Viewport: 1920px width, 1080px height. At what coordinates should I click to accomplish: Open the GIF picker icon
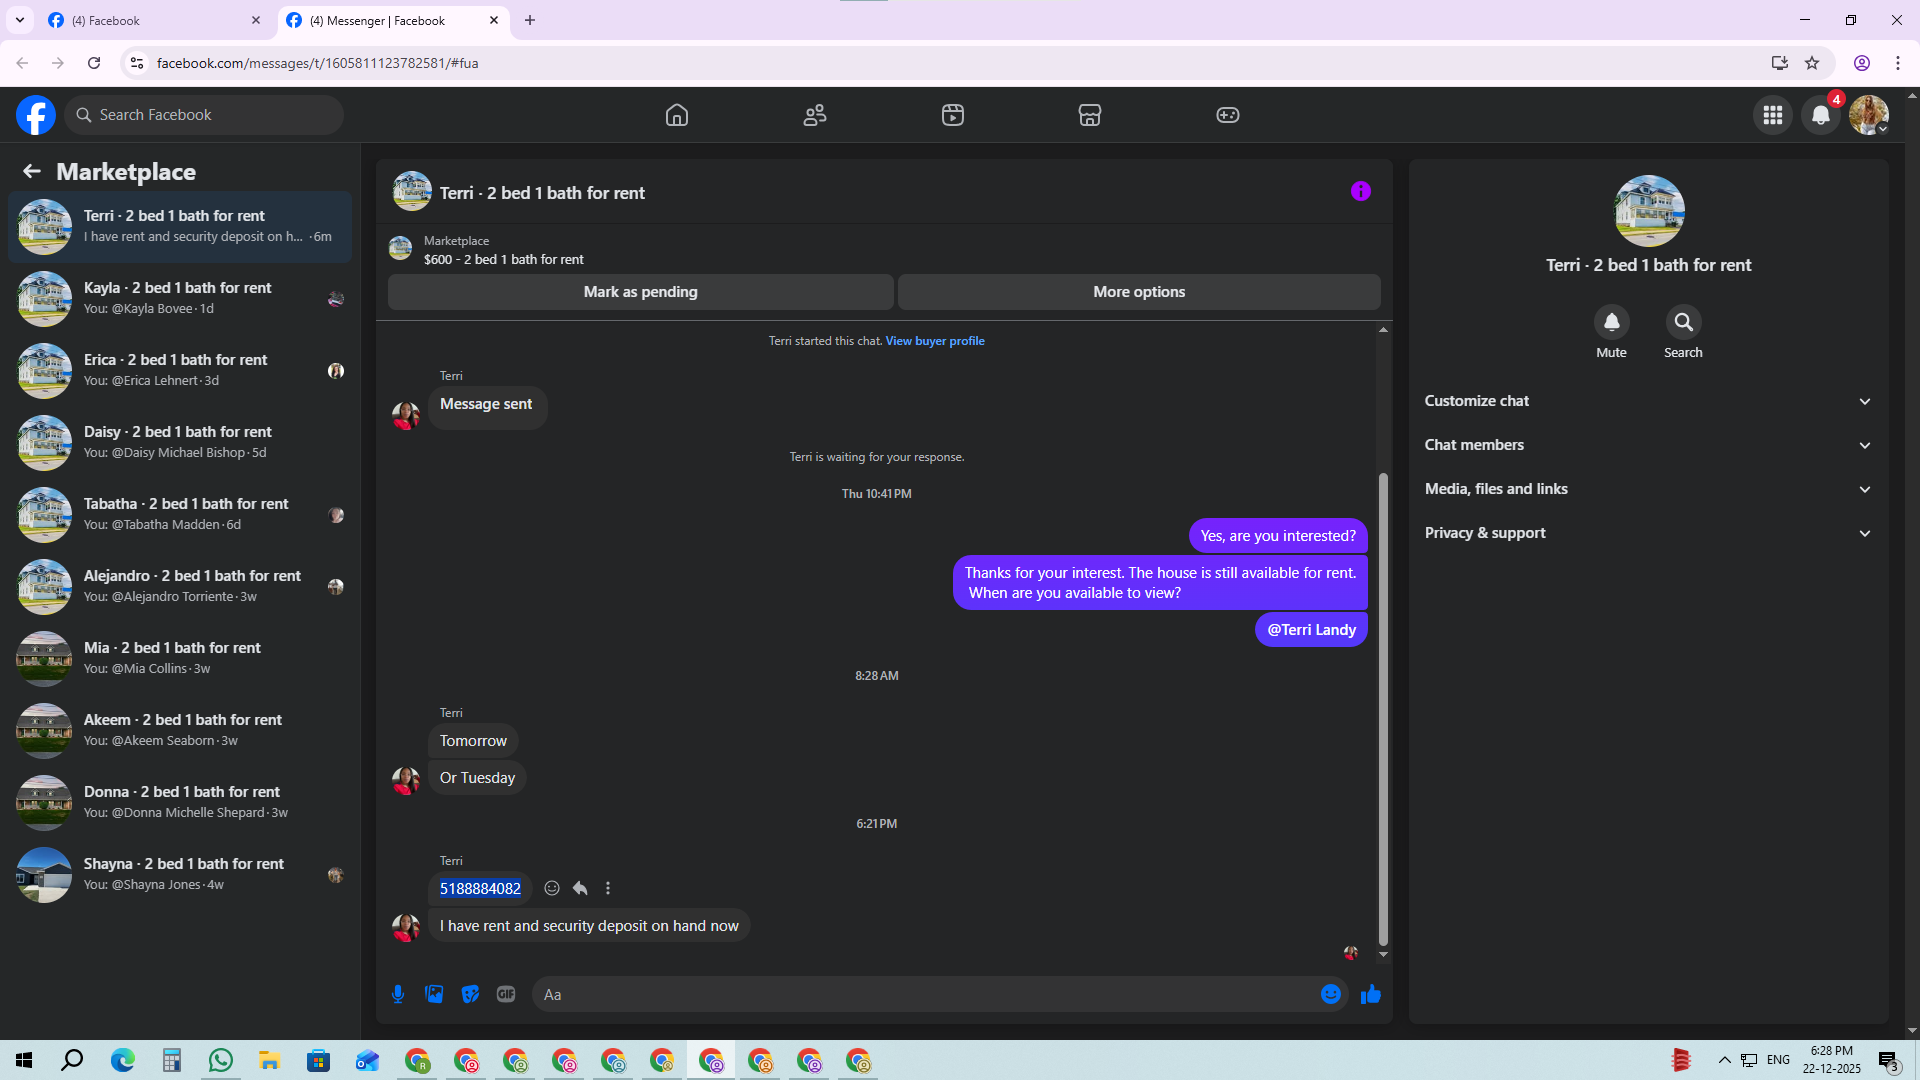[506, 994]
